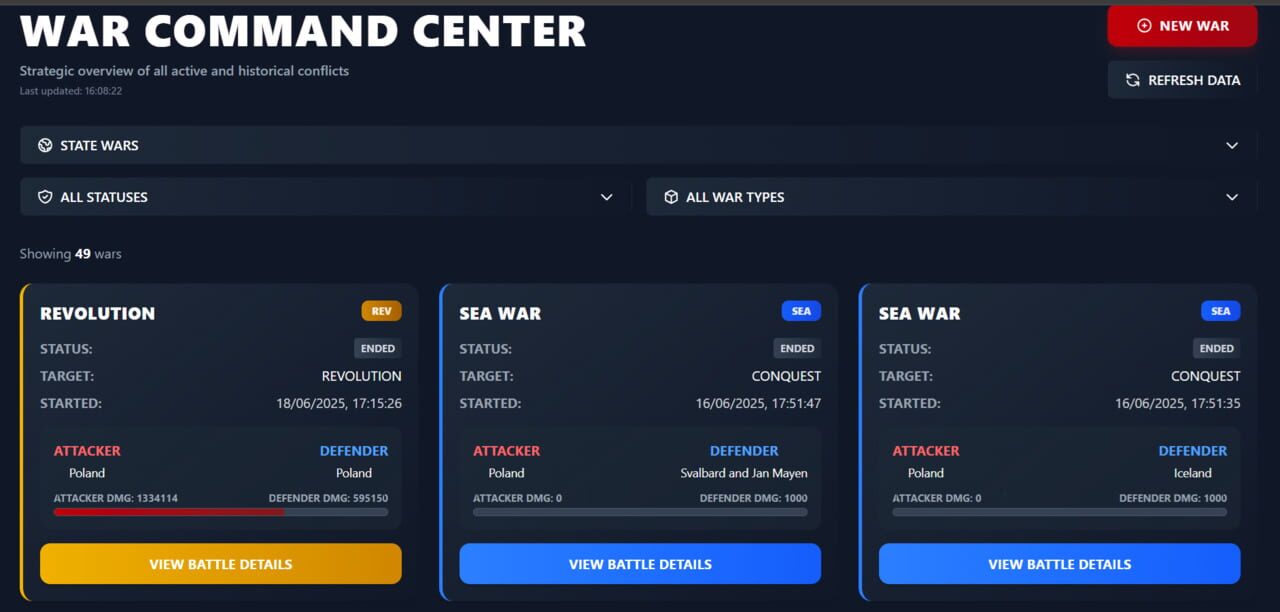The image size is (1280, 612).
Task: Click the refresh icon in REFRESH DATA button
Action: 1132,80
